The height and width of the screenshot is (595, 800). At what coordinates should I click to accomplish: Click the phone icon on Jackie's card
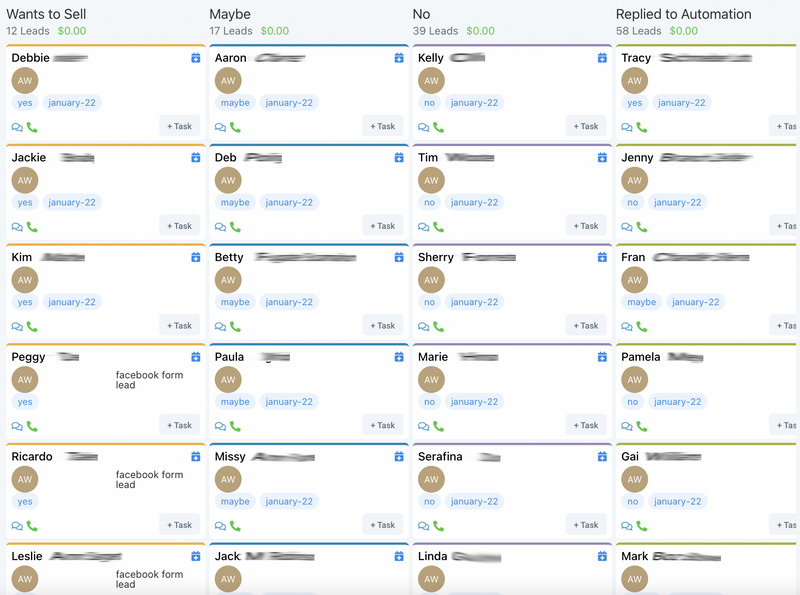32,227
